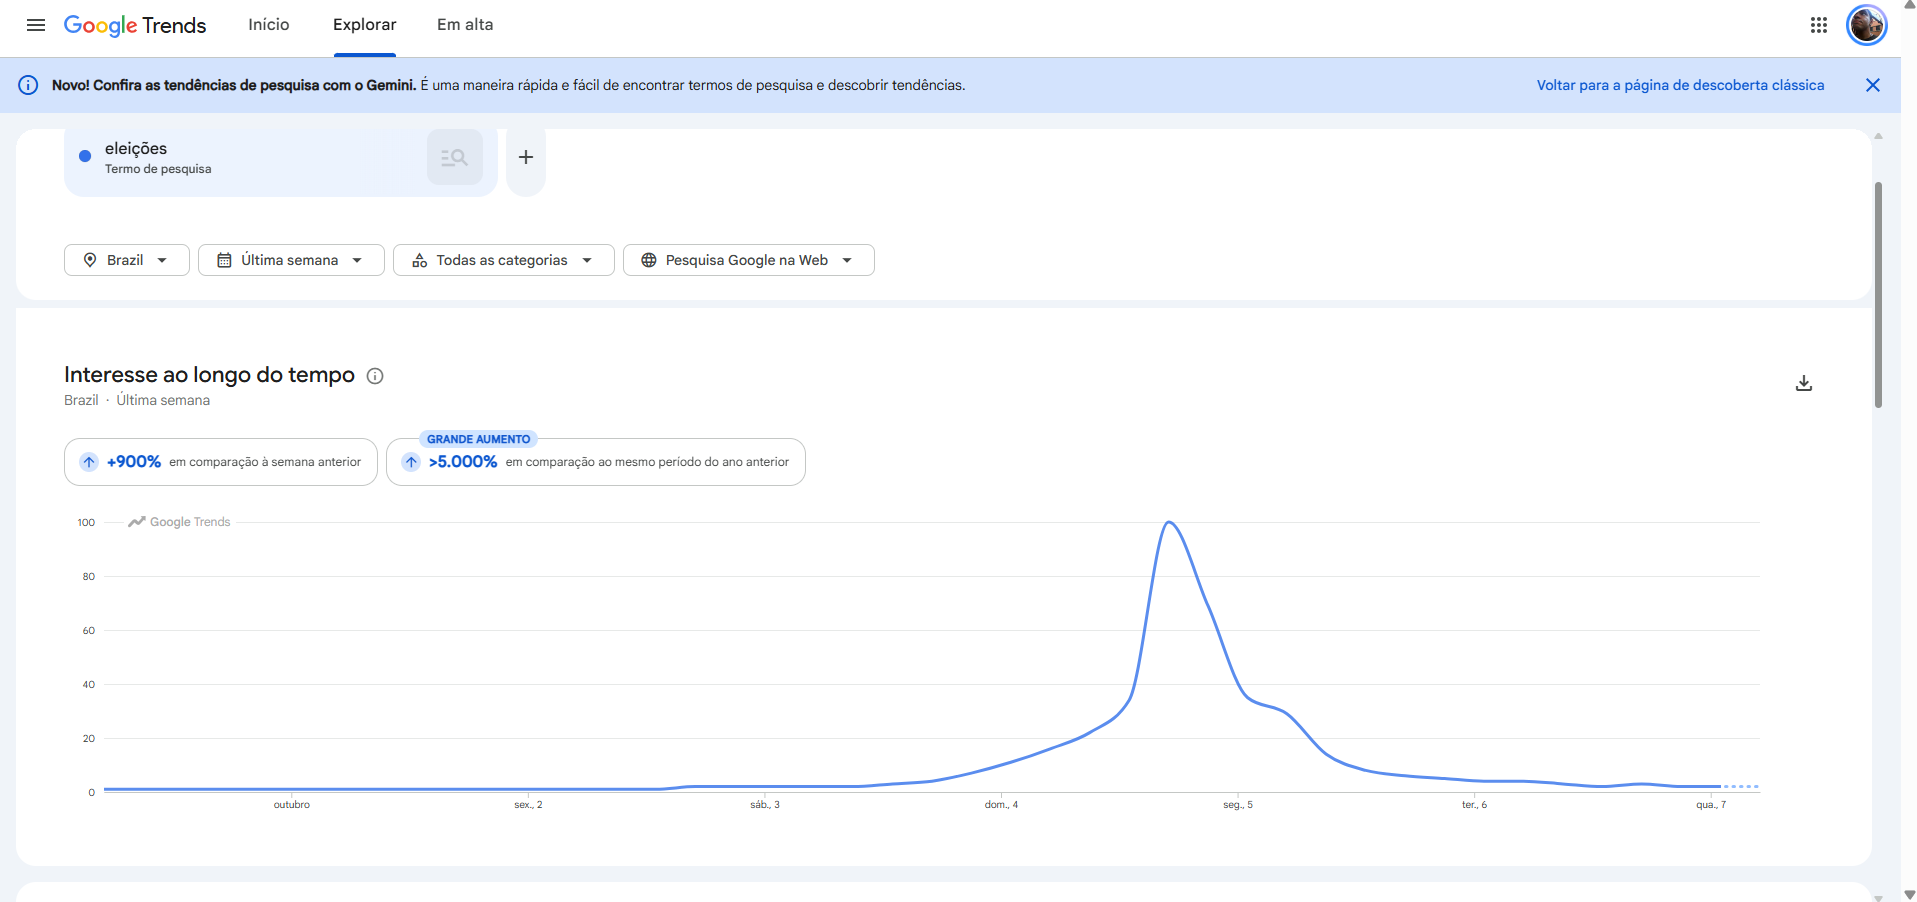Show help for Interesse ao longo do tempo
Image resolution: width=1917 pixels, height=902 pixels.
375,376
